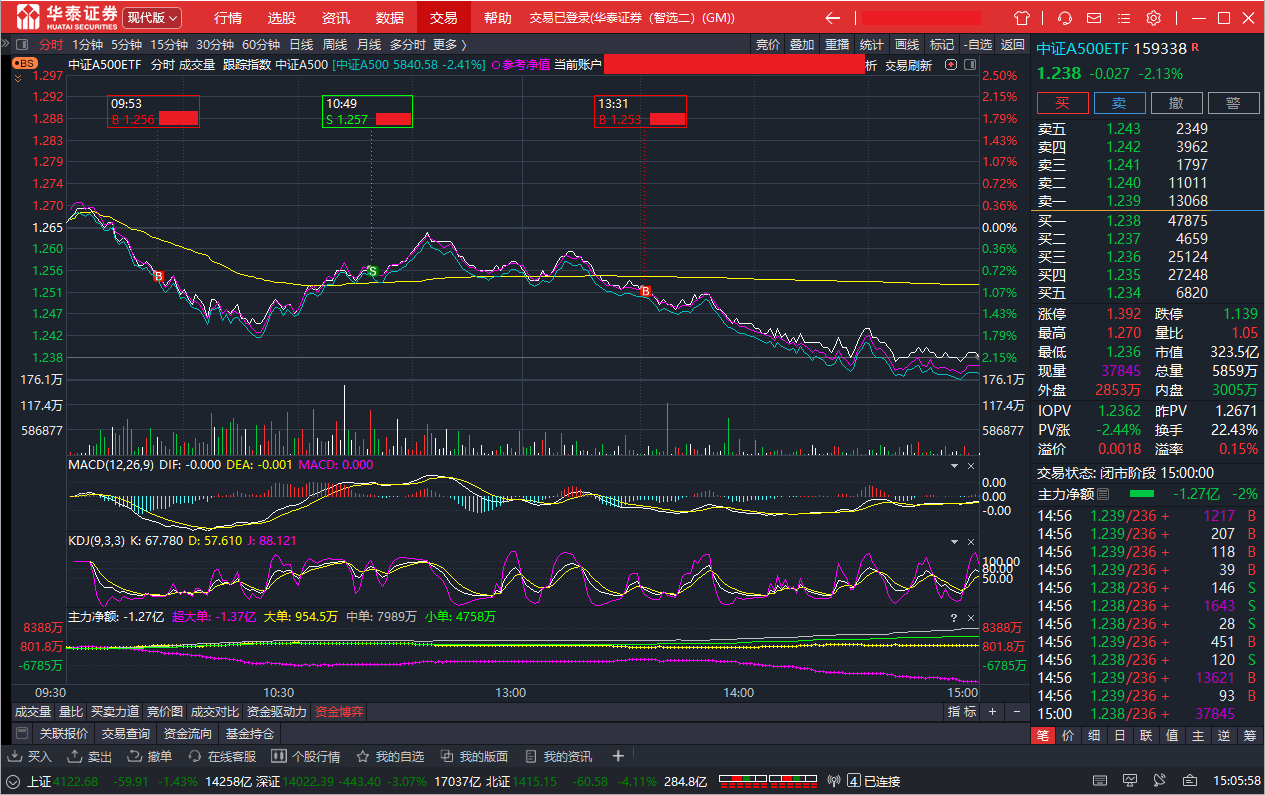This screenshot has height=795, width=1265.
Task: Click the S sell marker on chart
Action: [x=372, y=271]
